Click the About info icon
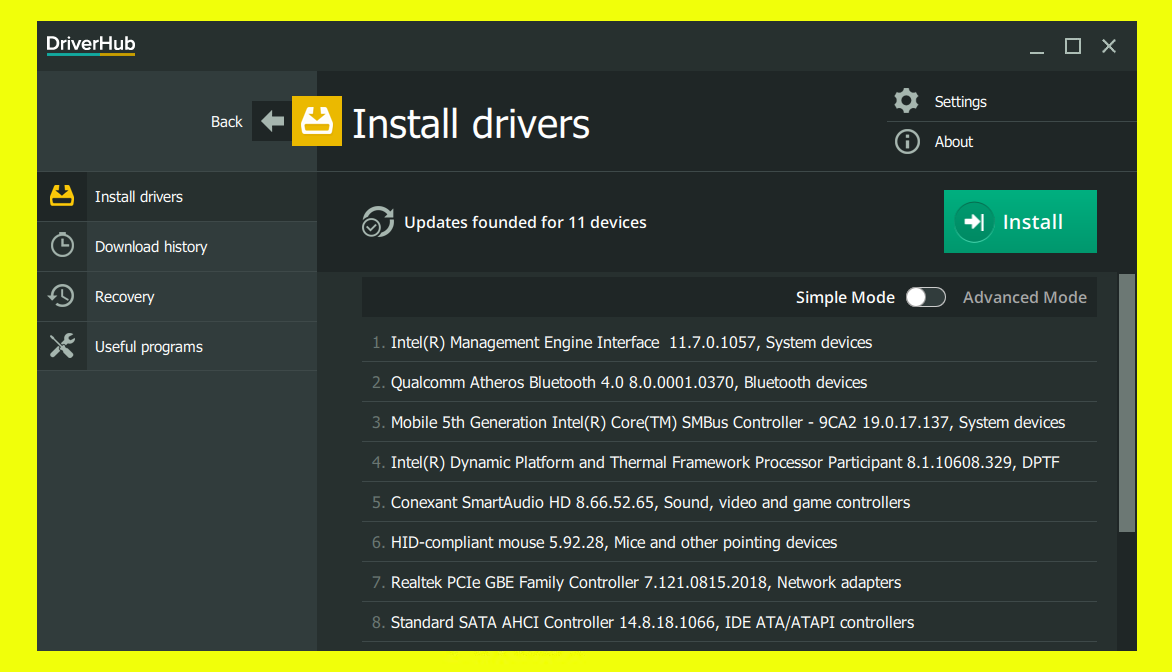This screenshot has height=672, width=1172. tap(907, 142)
